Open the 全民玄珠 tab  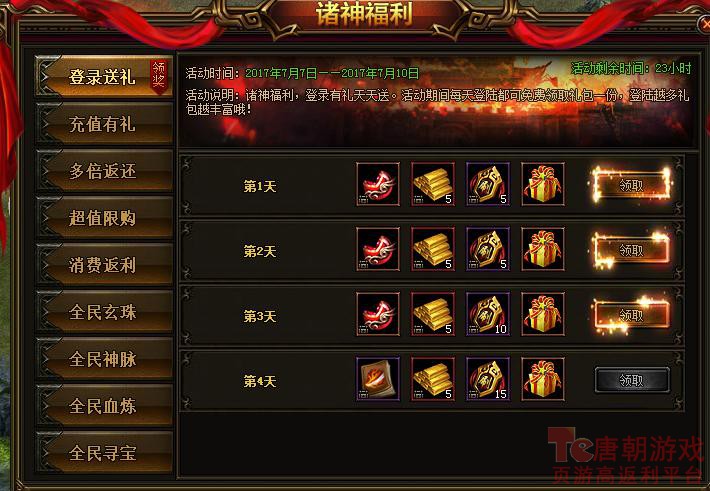pyautogui.click(x=104, y=312)
